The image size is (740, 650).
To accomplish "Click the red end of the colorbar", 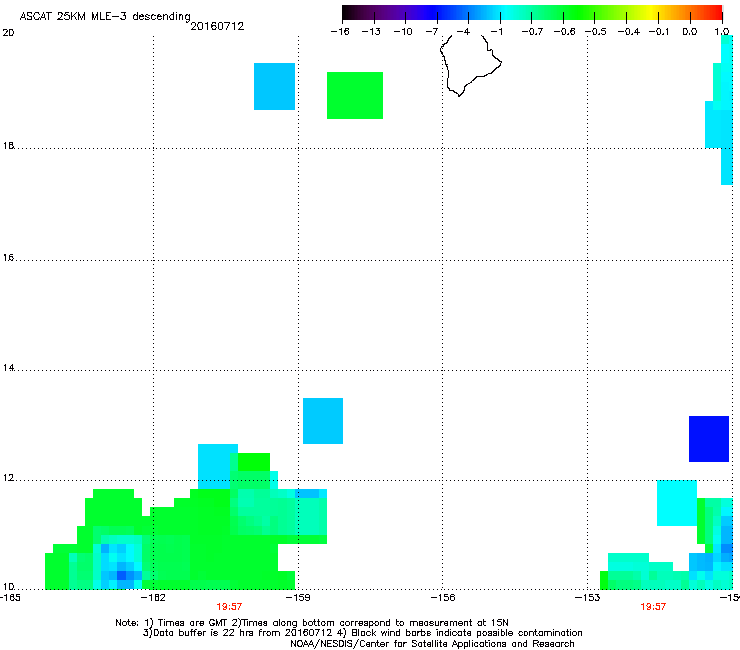I will tap(713, 12).
